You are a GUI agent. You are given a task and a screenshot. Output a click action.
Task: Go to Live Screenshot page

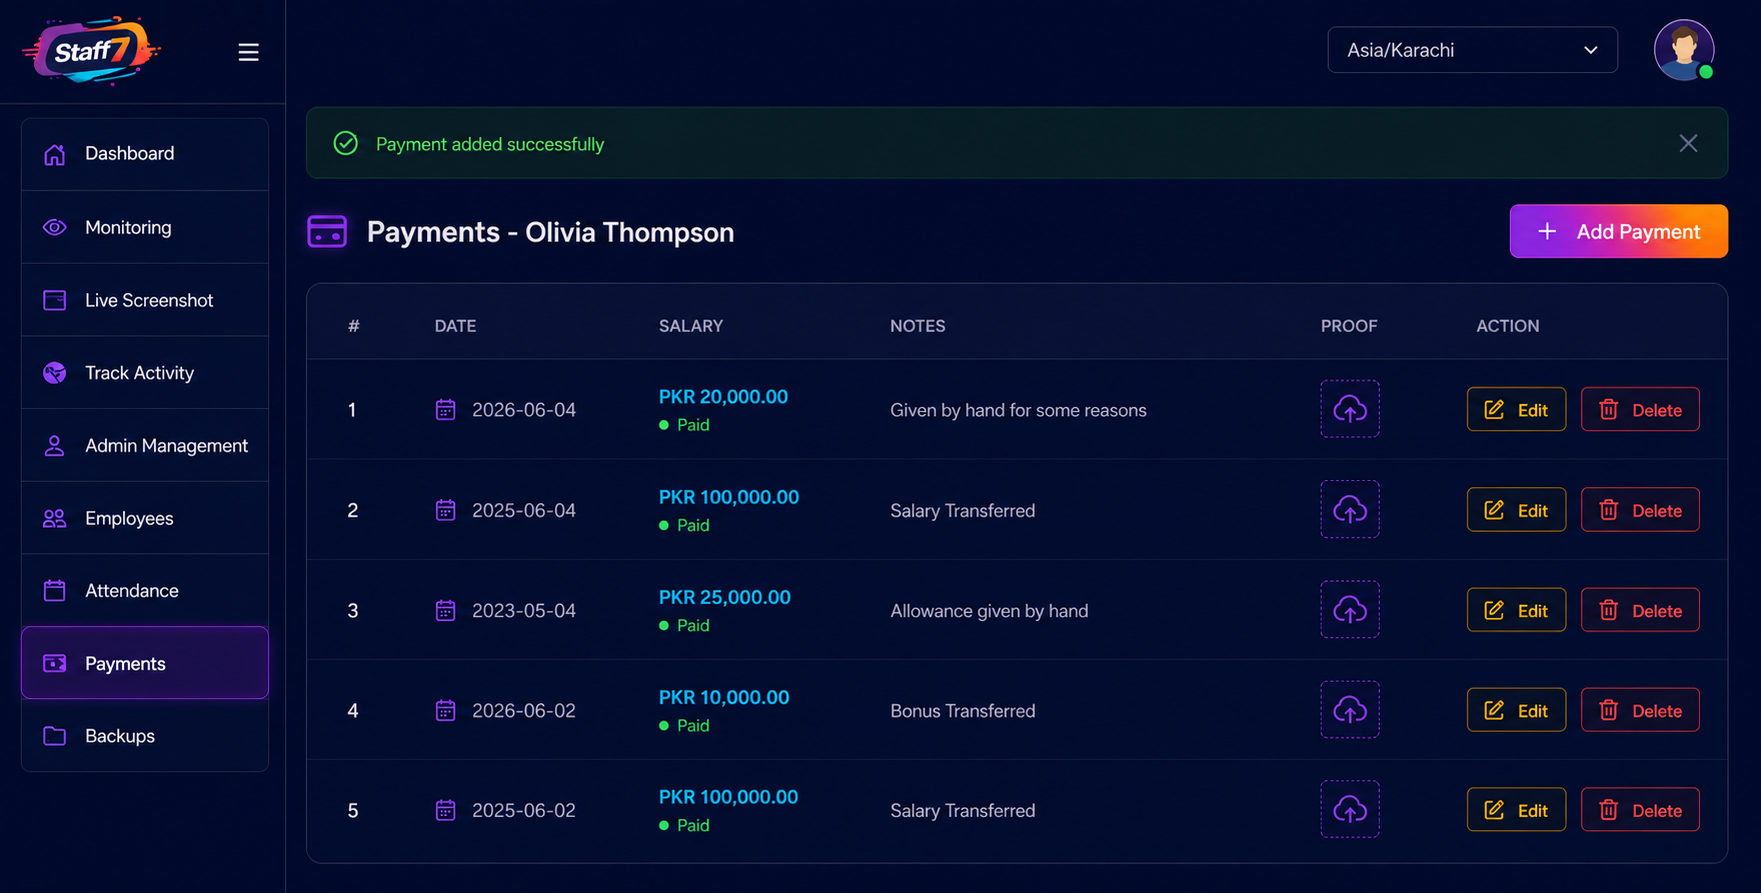145,300
